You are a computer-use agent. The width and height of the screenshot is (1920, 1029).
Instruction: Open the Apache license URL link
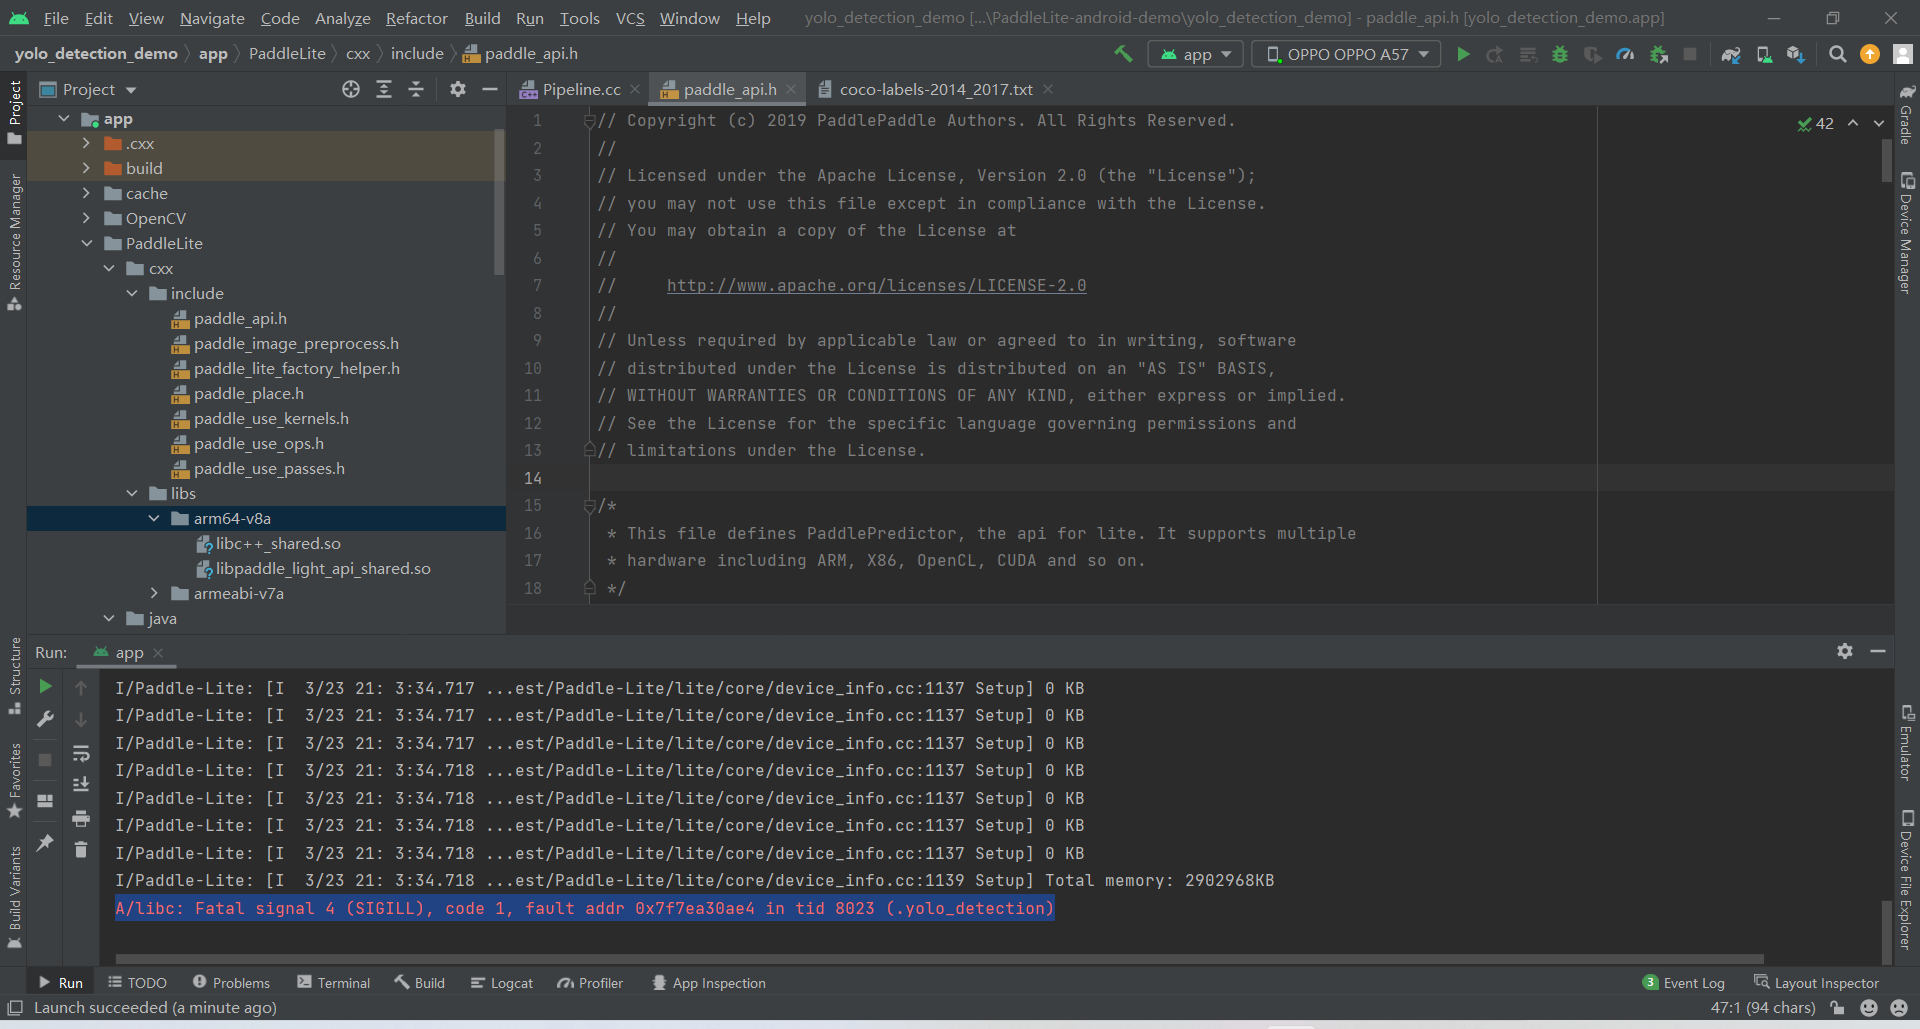(876, 286)
